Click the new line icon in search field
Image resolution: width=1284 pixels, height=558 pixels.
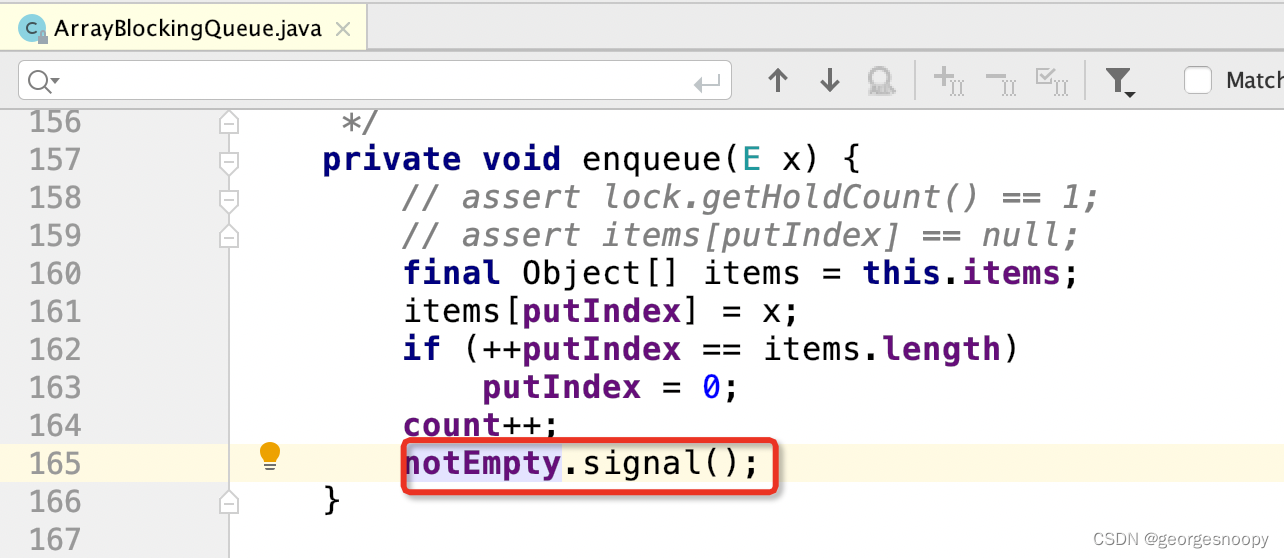click(707, 82)
